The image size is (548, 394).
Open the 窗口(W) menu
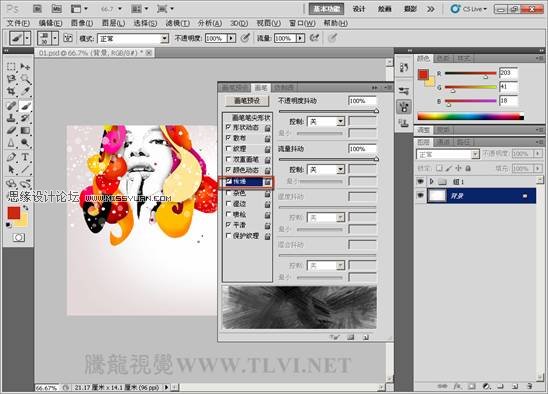click(x=302, y=23)
